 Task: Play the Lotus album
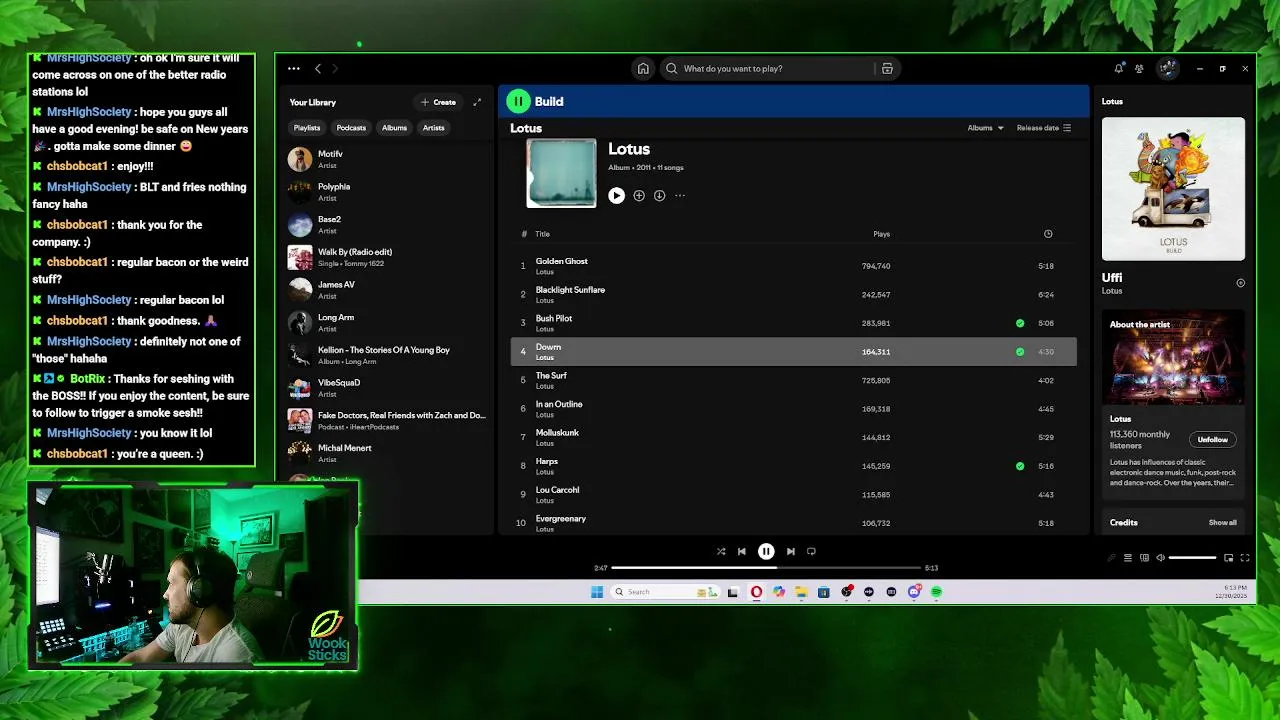coord(616,196)
